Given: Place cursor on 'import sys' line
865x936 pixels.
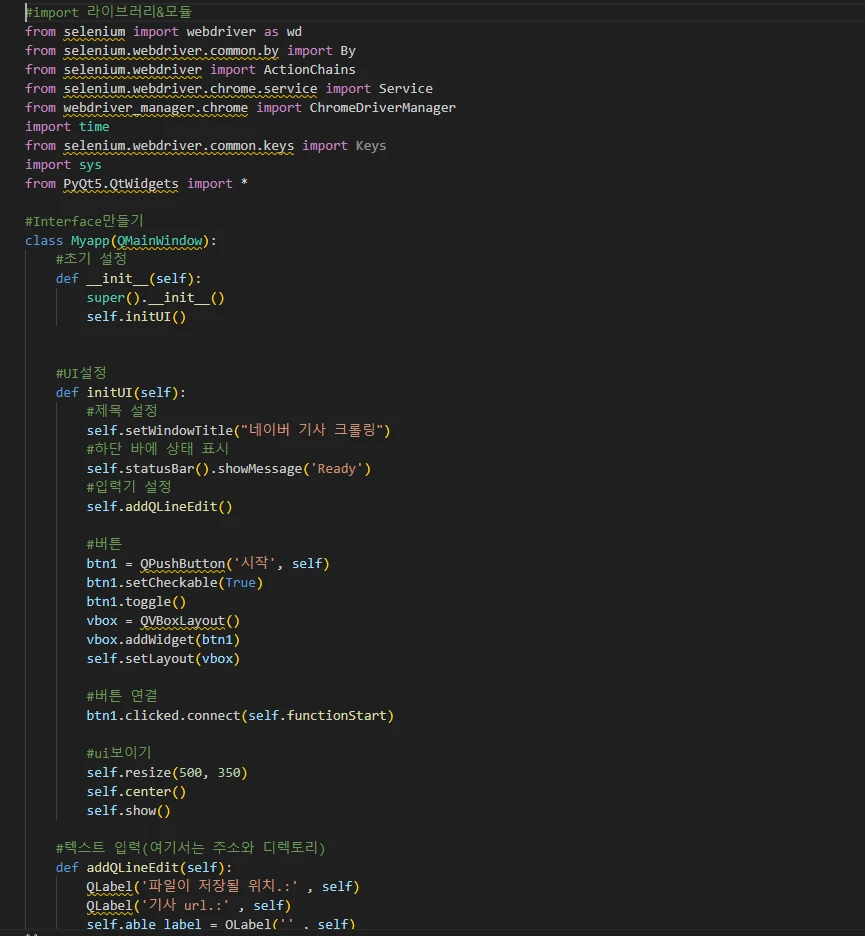Looking at the screenshot, I should click(63, 164).
